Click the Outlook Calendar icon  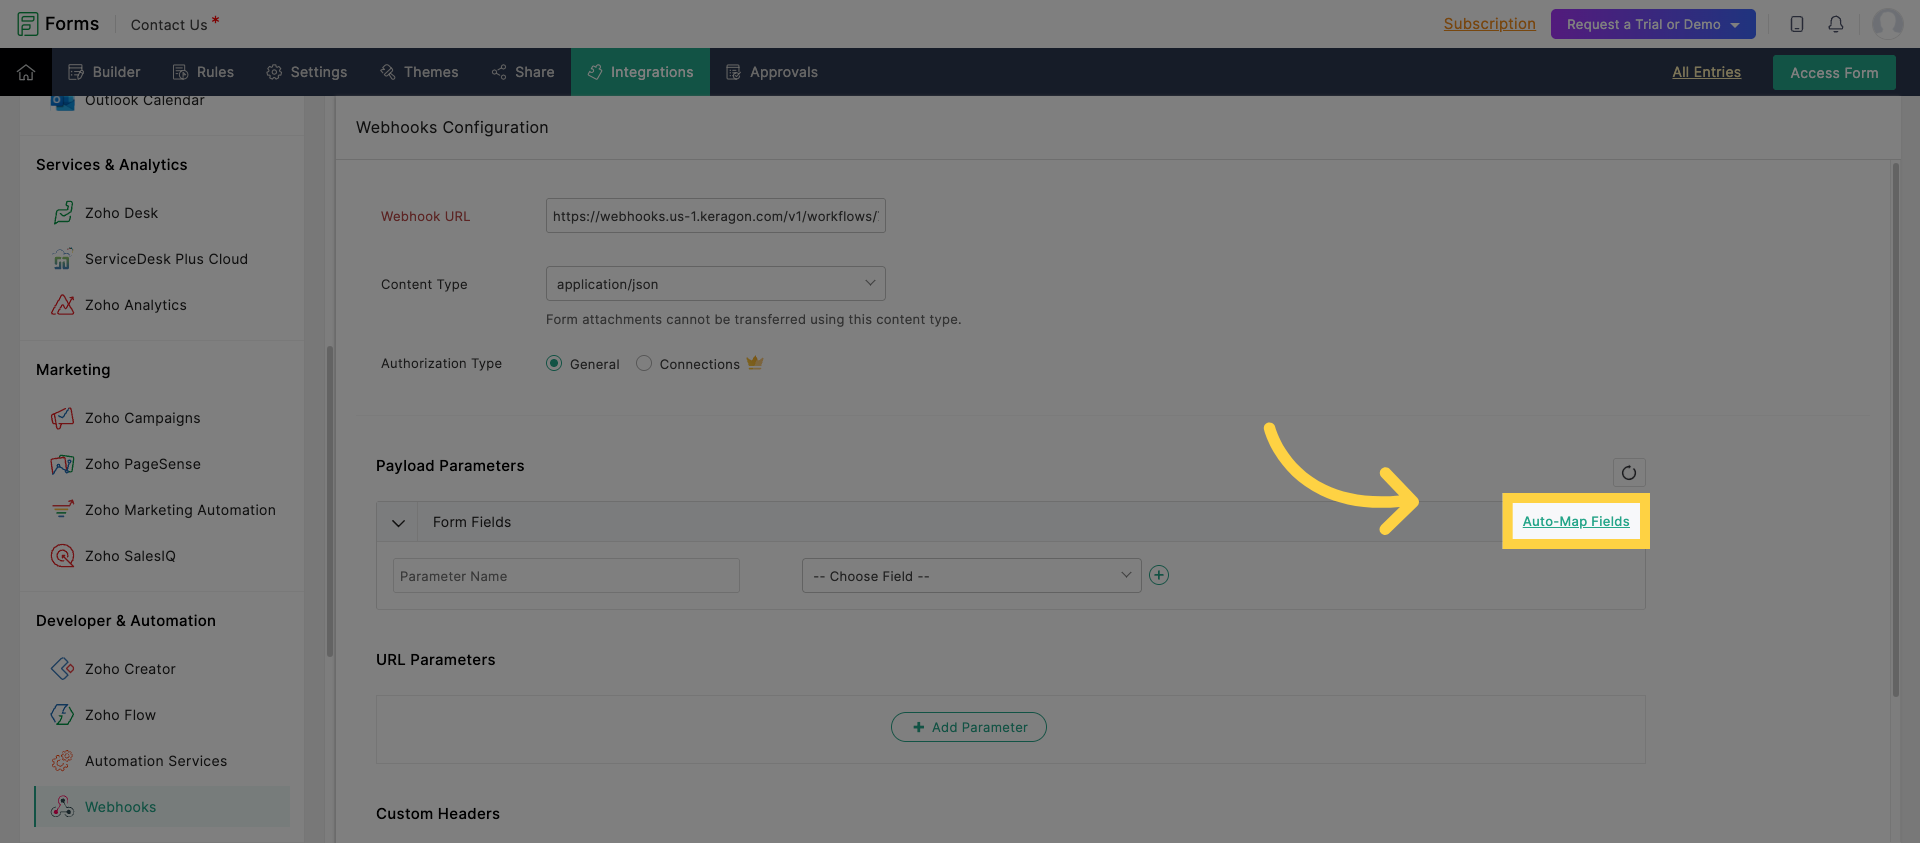coord(63,101)
